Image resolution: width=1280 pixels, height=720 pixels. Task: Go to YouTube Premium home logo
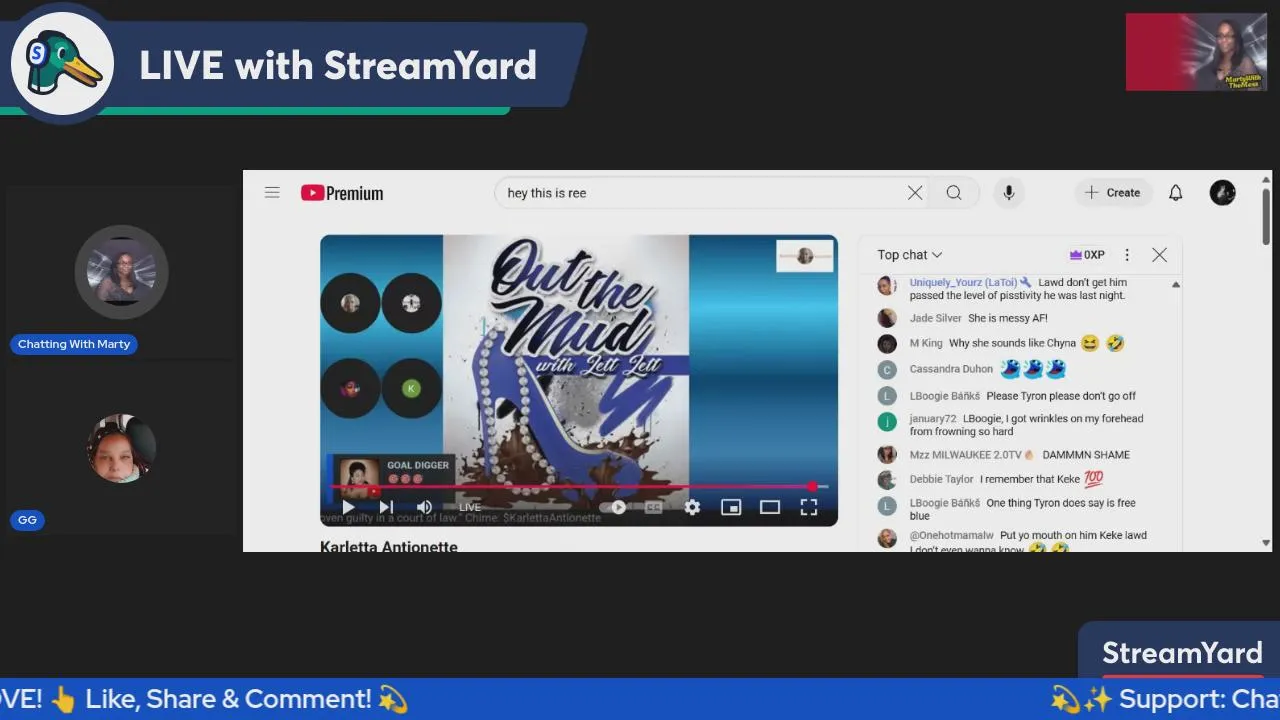[342, 193]
